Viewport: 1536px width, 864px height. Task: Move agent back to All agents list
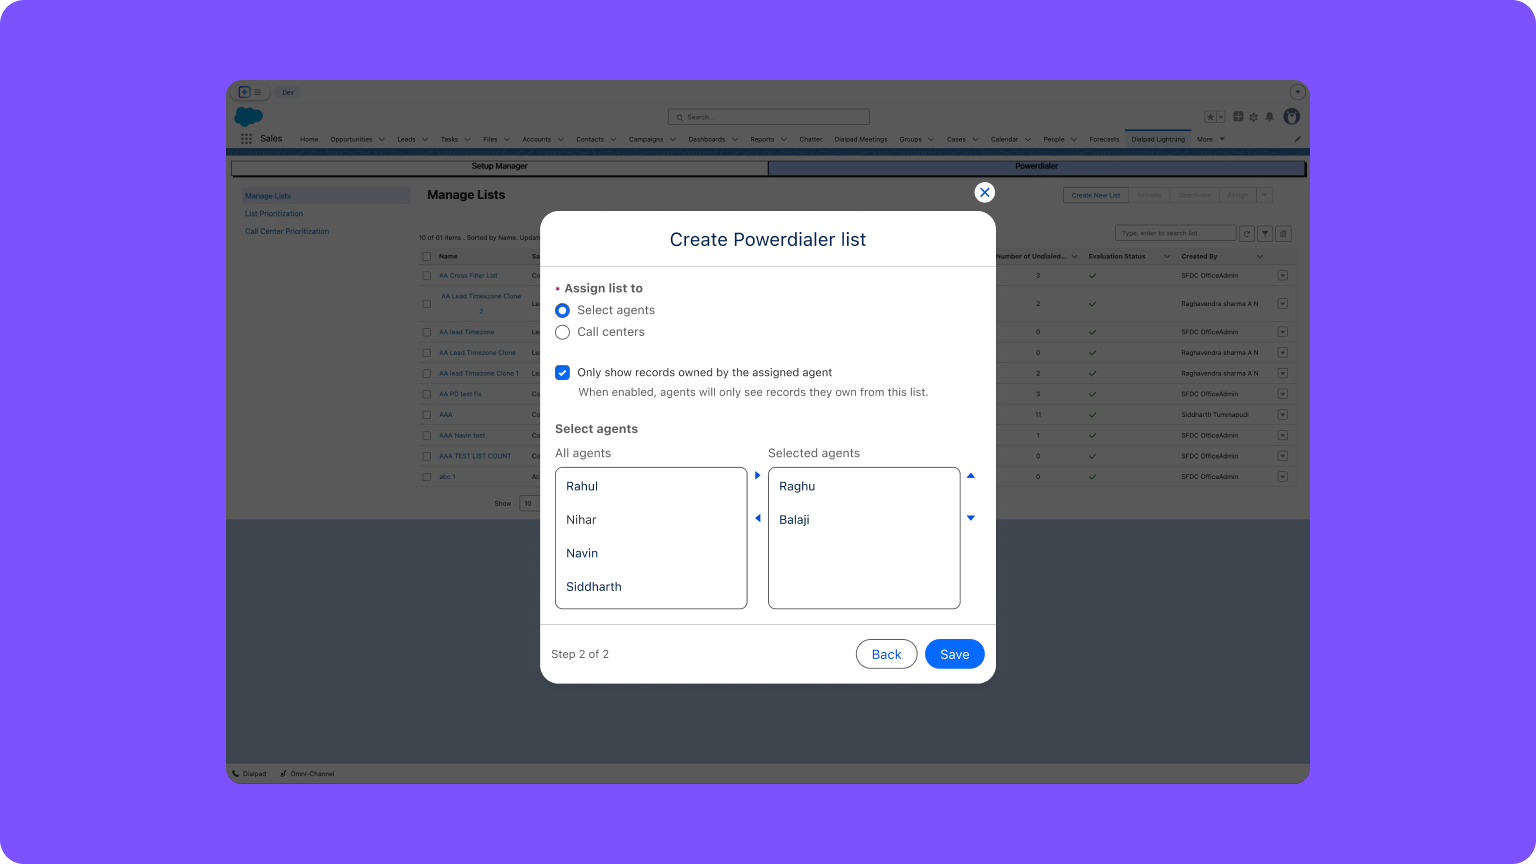(757, 518)
